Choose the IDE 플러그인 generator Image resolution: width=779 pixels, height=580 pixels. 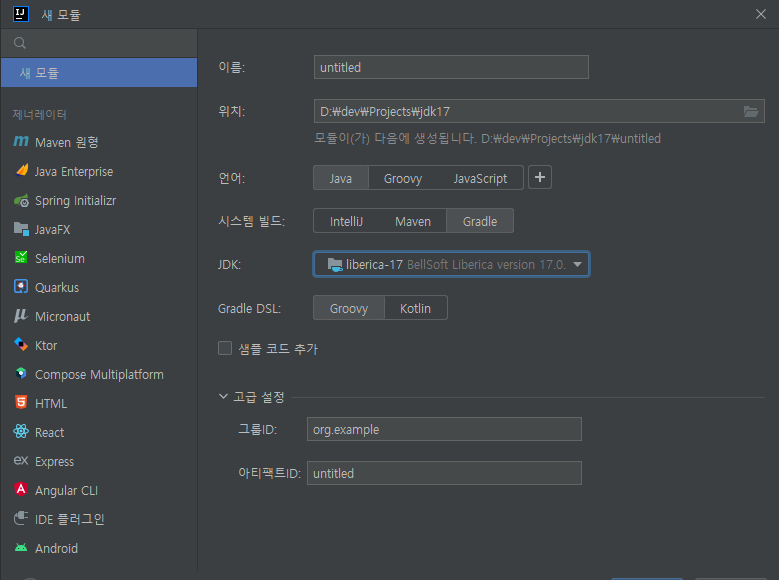tap(99, 519)
